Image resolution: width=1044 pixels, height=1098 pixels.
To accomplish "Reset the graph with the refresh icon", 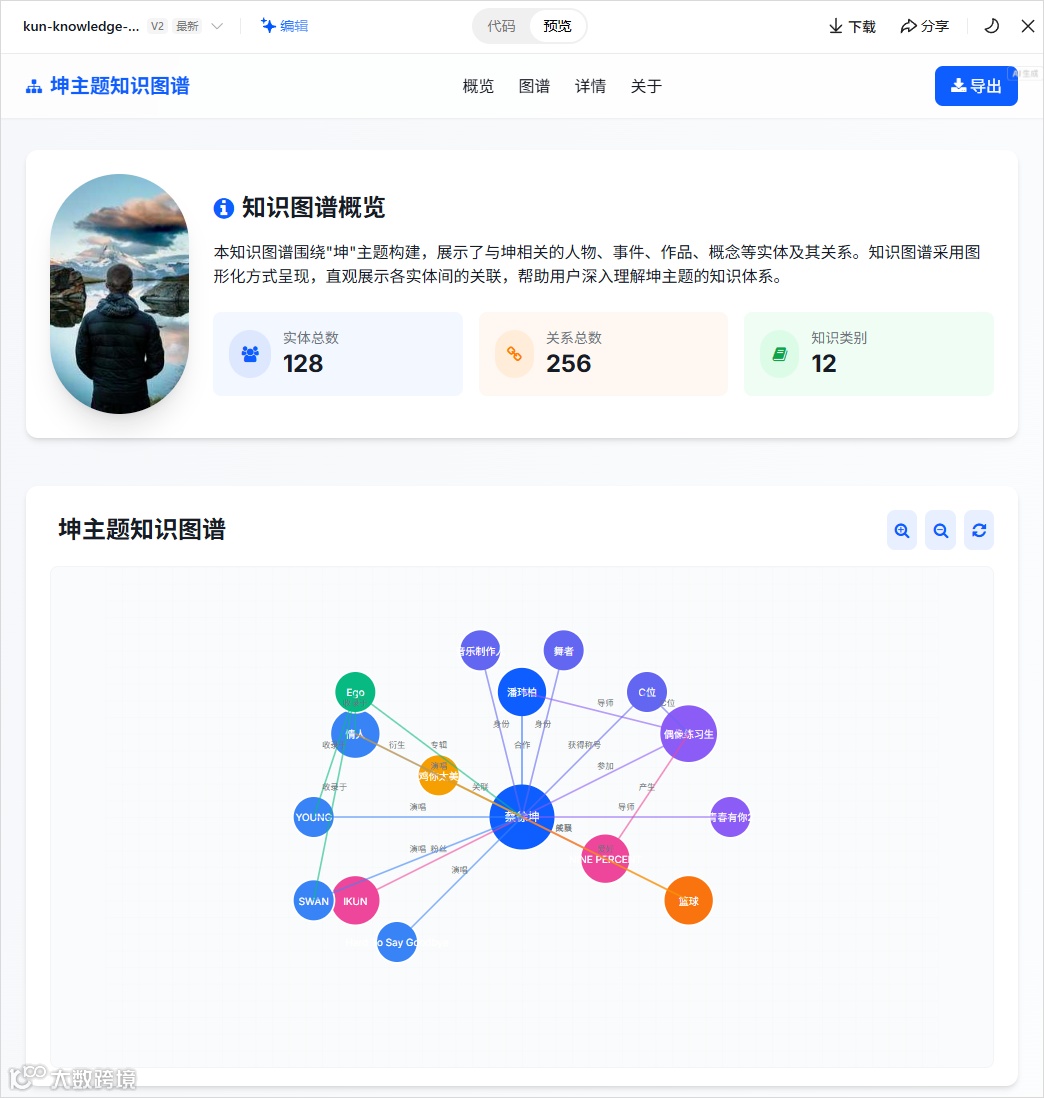I will pos(979,530).
